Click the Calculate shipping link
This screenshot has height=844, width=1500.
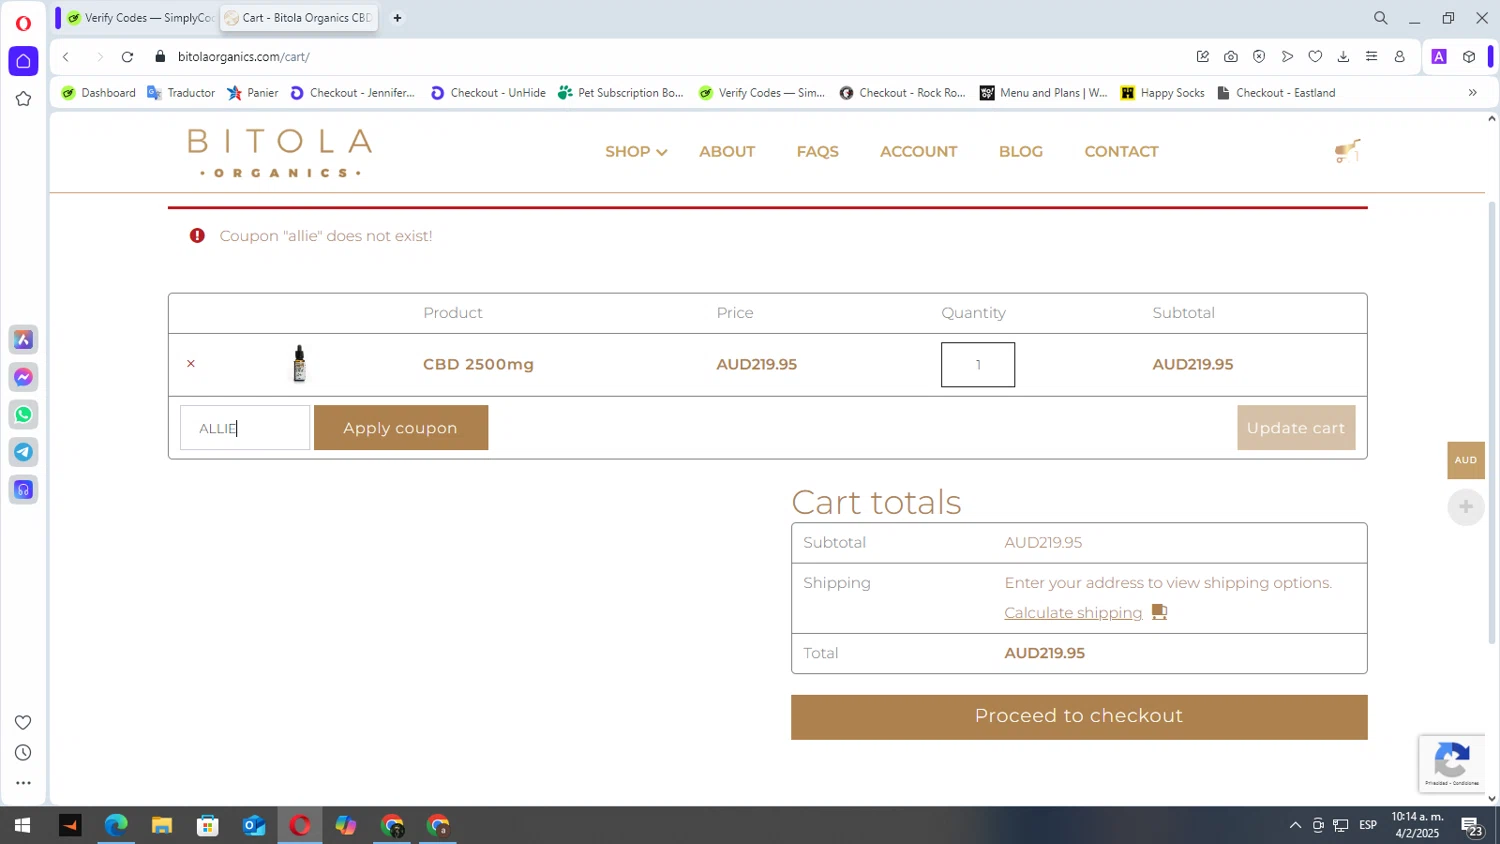coord(1073,613)
